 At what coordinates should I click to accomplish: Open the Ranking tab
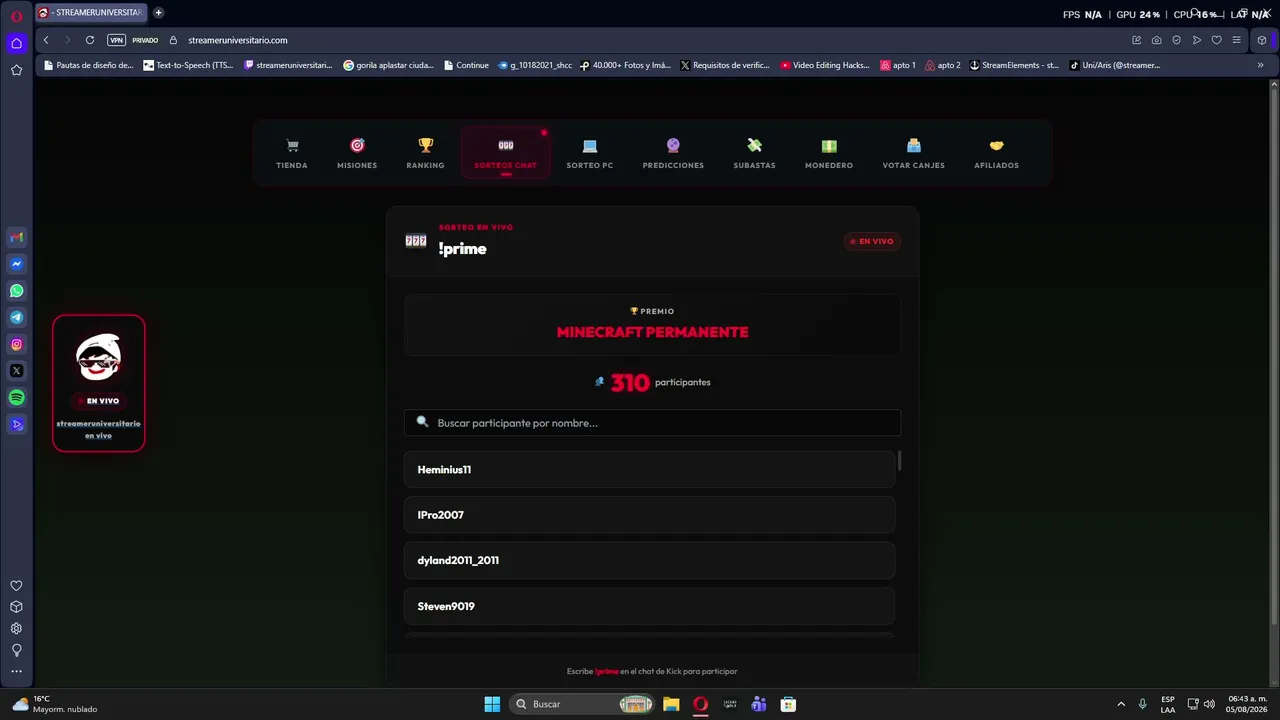pyautogui.click(x=425, y=153)
